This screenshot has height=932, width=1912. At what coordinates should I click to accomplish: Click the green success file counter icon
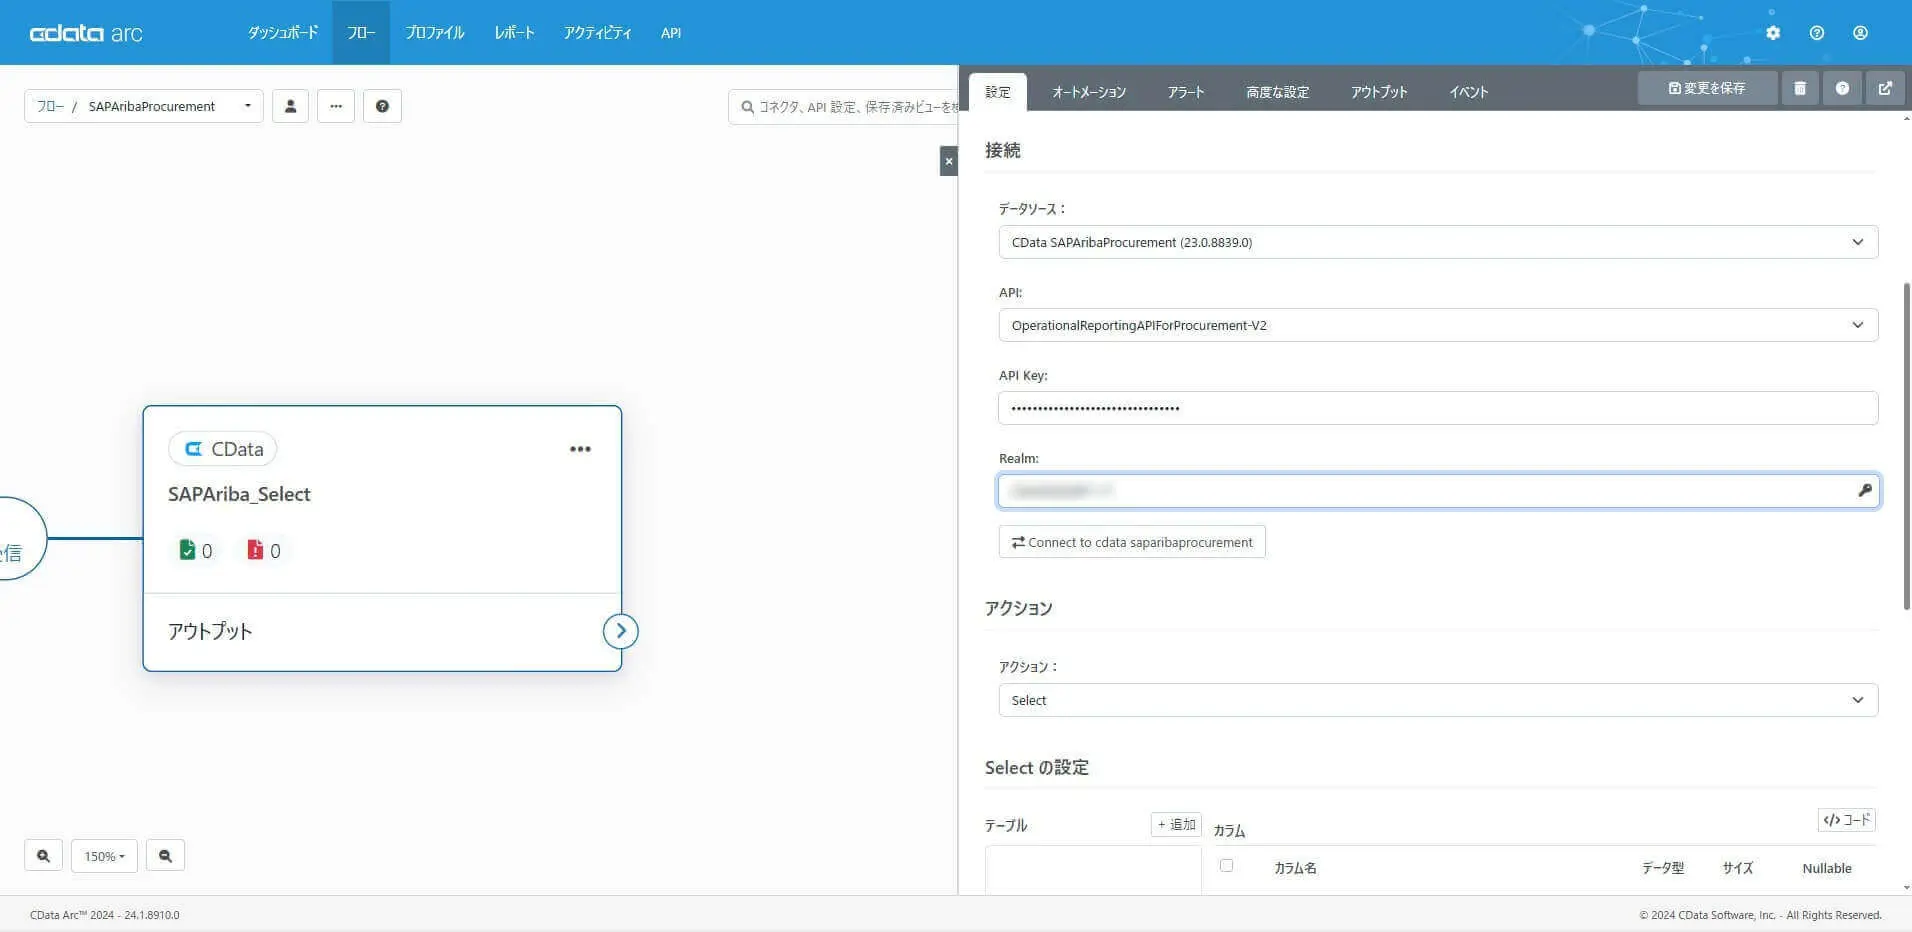pyautogui.click(x=187, y=550)
